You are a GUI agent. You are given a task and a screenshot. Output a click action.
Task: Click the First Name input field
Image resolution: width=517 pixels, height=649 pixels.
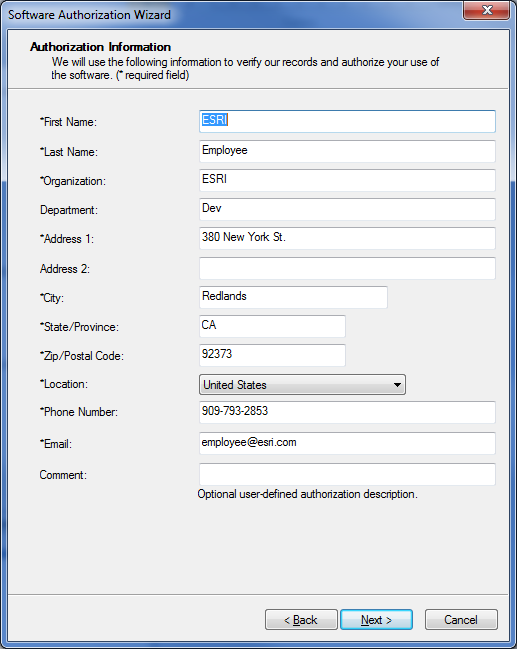point(347,121)
